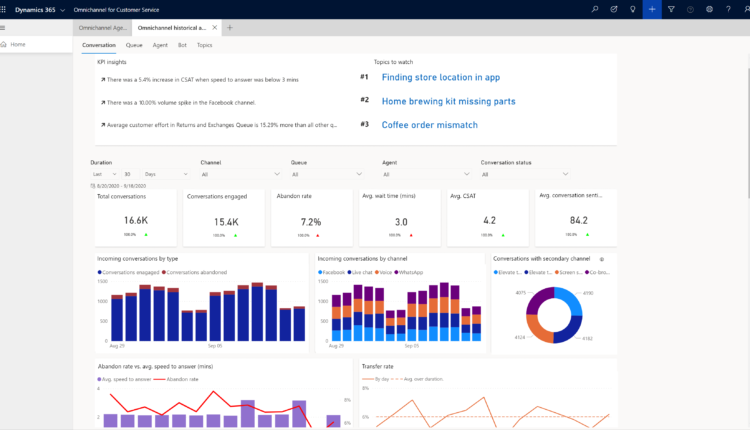Screen dimensions: 750x430
Task: Open settings gear in top bar
Action: point(709,9)
